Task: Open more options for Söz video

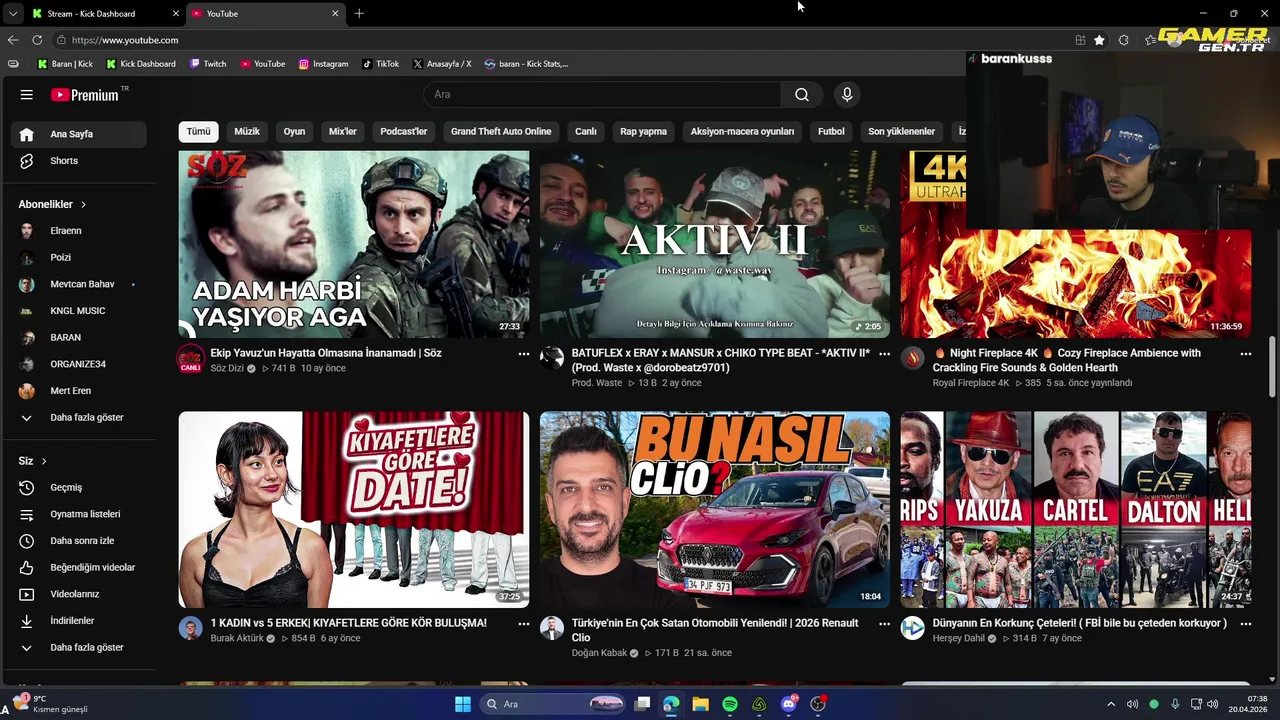Action: click(x=523, y=354)
